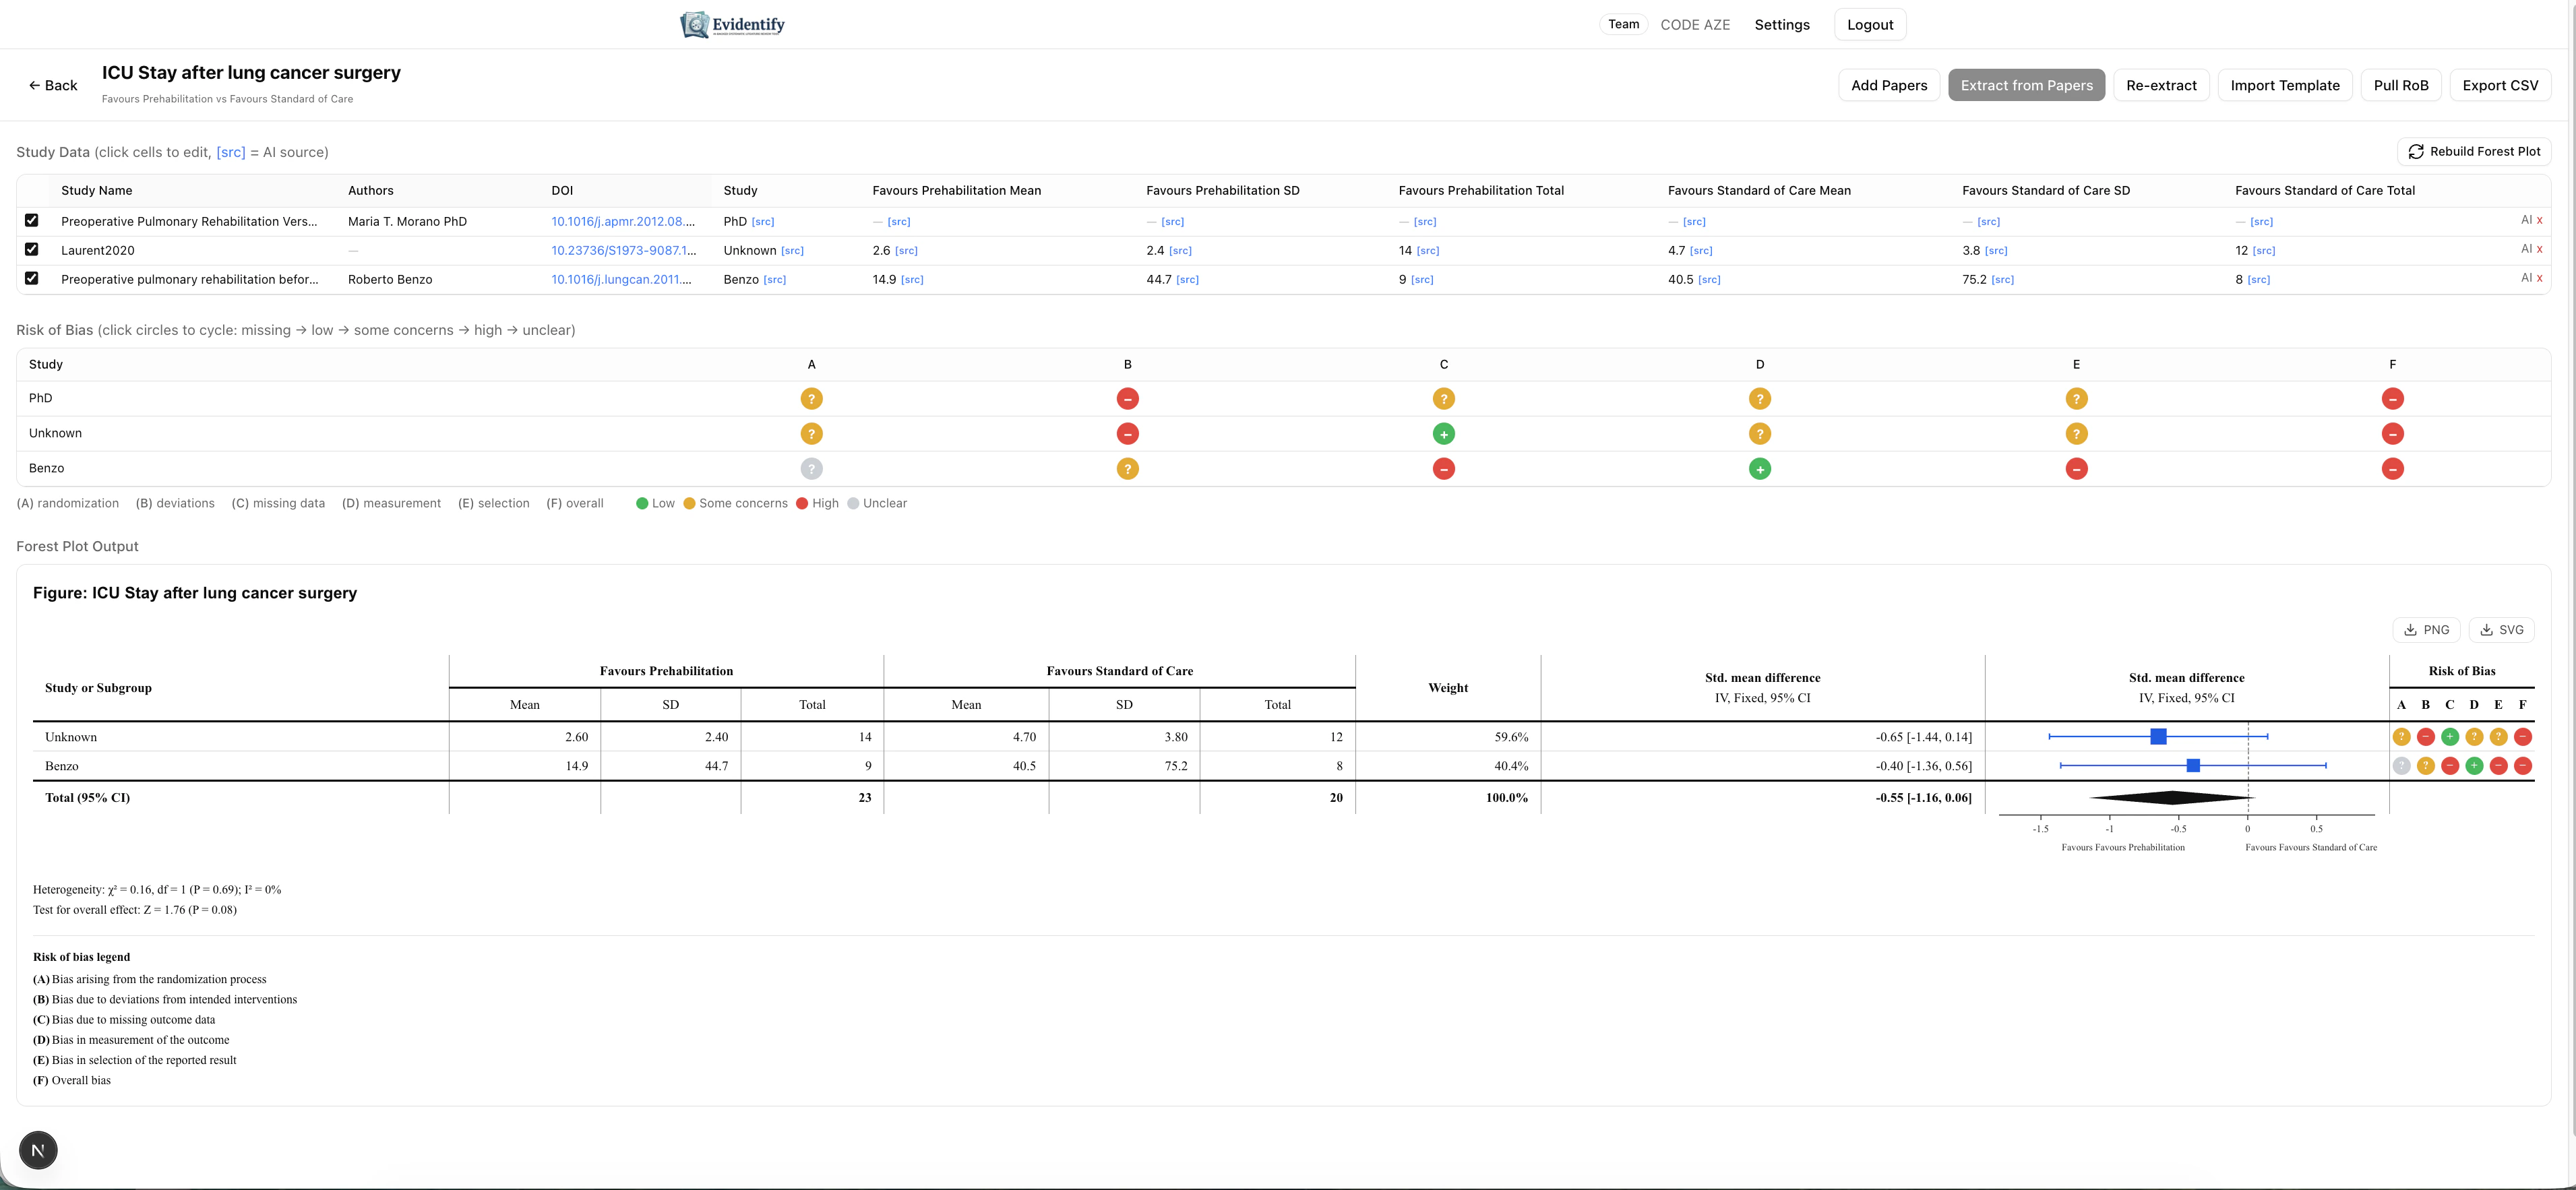
Task: Edit Laurent2020 Prehabilitation Mean cell 2.6
Action: click(881, 251)
